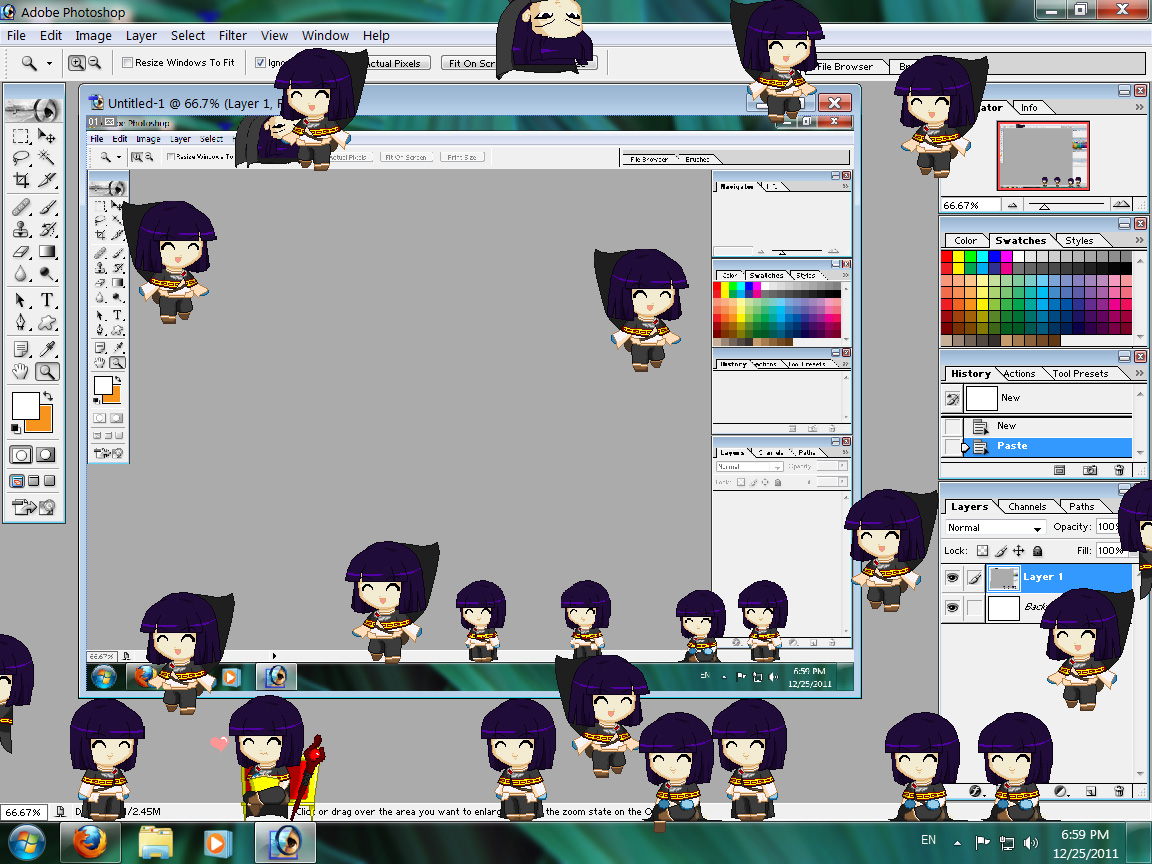This screenshot has width=1152, height=864.
Task: Toggle Lock all padlock icon
Action: [1037, 550]
